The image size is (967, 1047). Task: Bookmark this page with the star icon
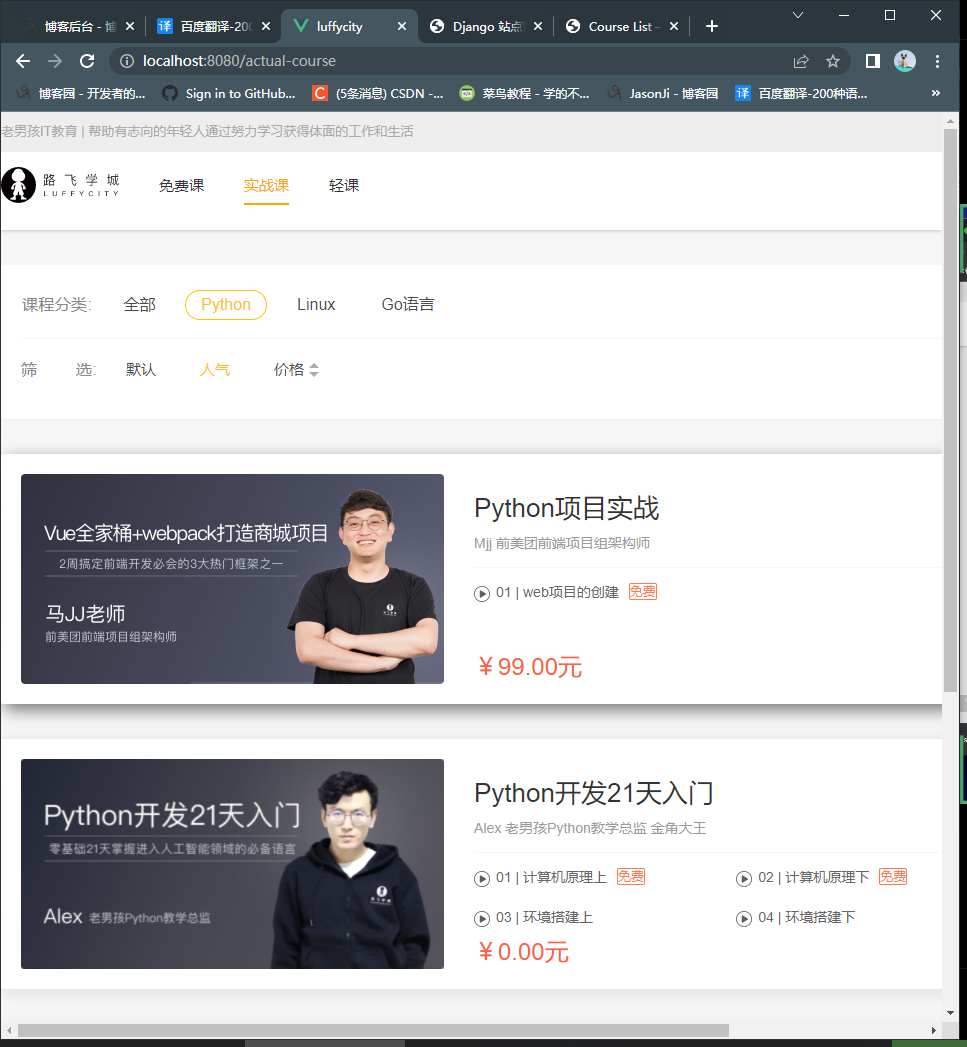click(833, 61)
